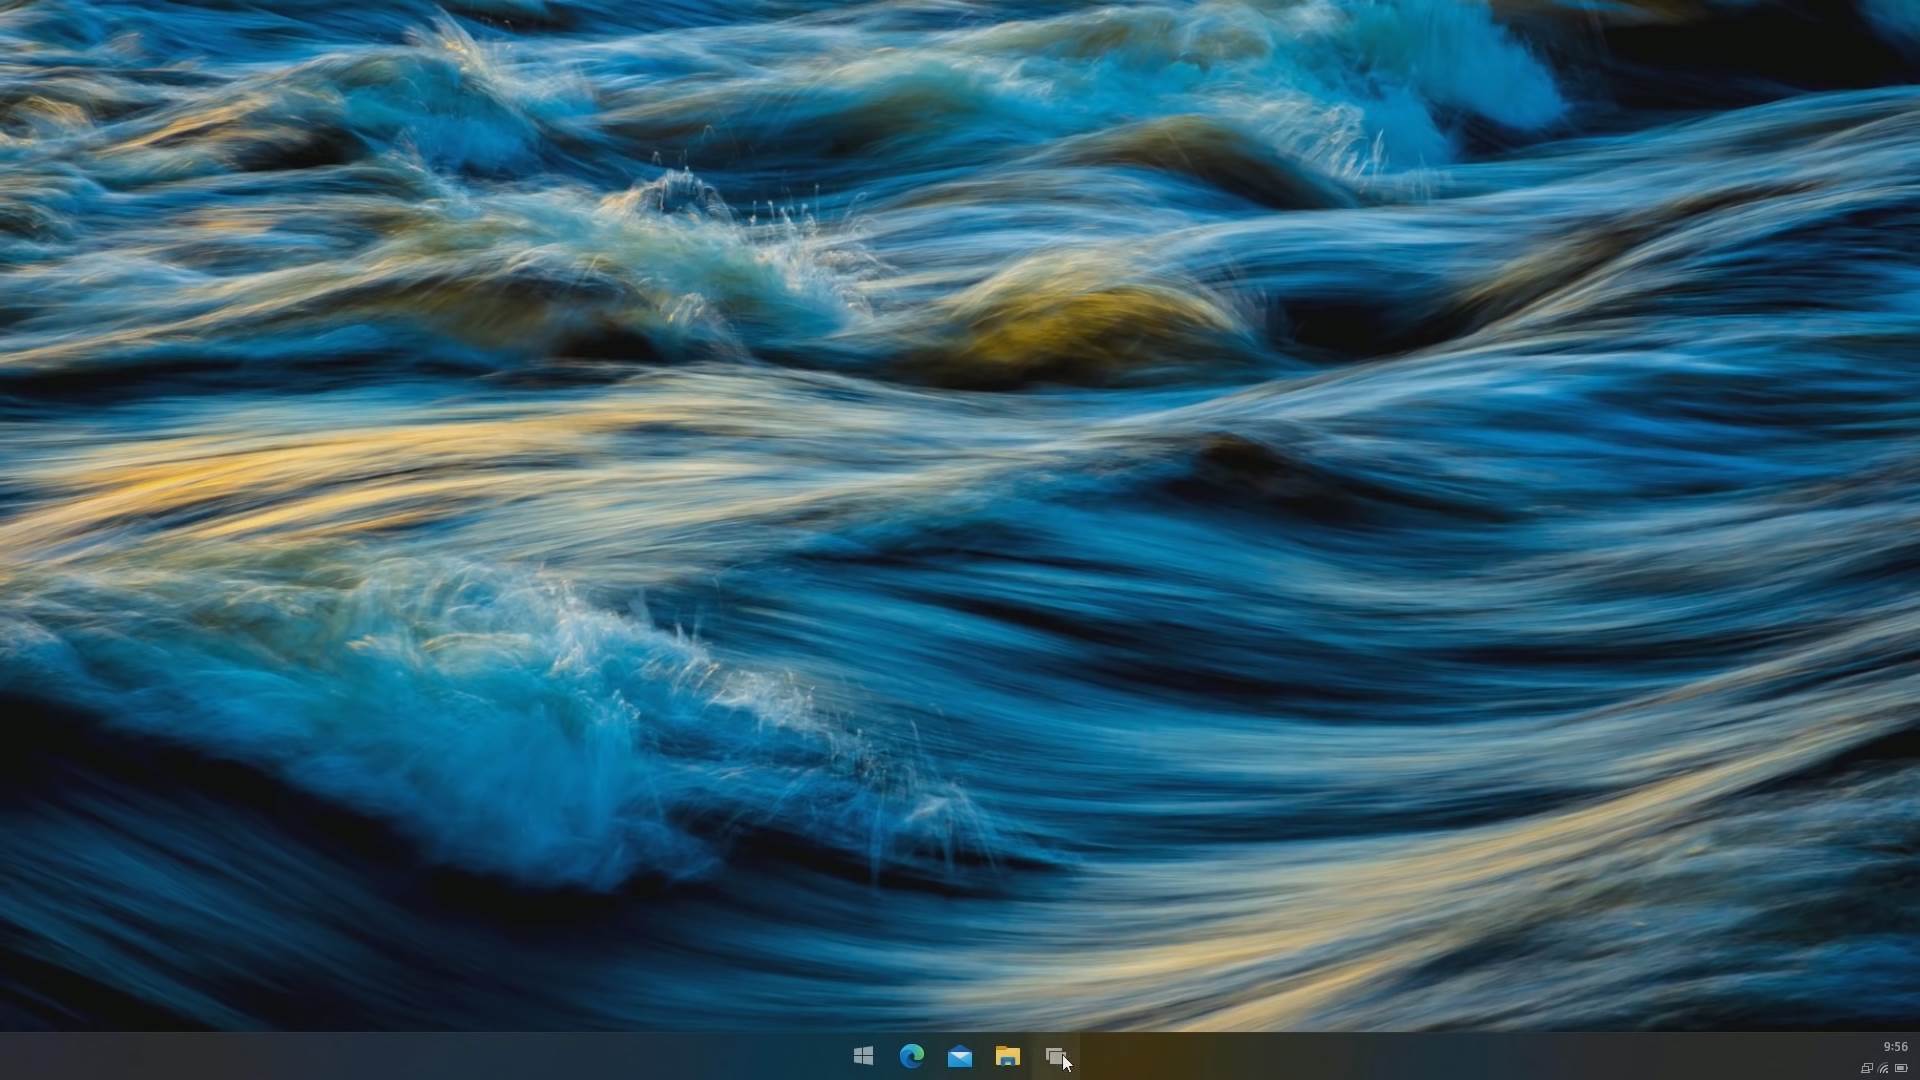Click the Windows logo on the taskbar
The width and height of the screenshot is (1920, 1080).
coord(863,1055)
